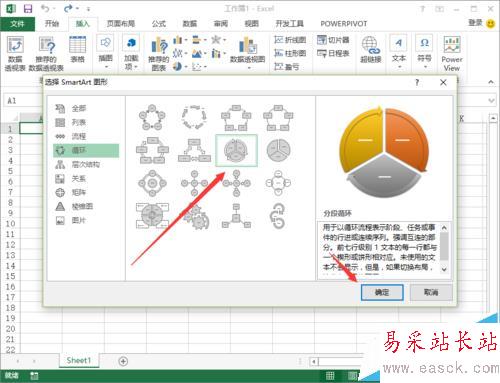Select the 层次结构 (Hierarchy) SmartArt category
Viewport: 500px width, 383px height.
point(86,164)
